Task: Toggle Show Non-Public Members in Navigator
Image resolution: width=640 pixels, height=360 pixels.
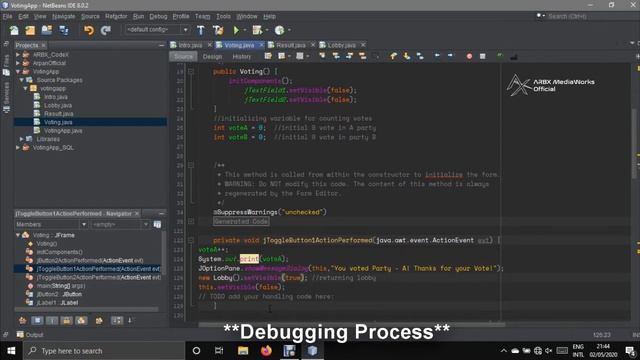Action: tap(67, 320)
